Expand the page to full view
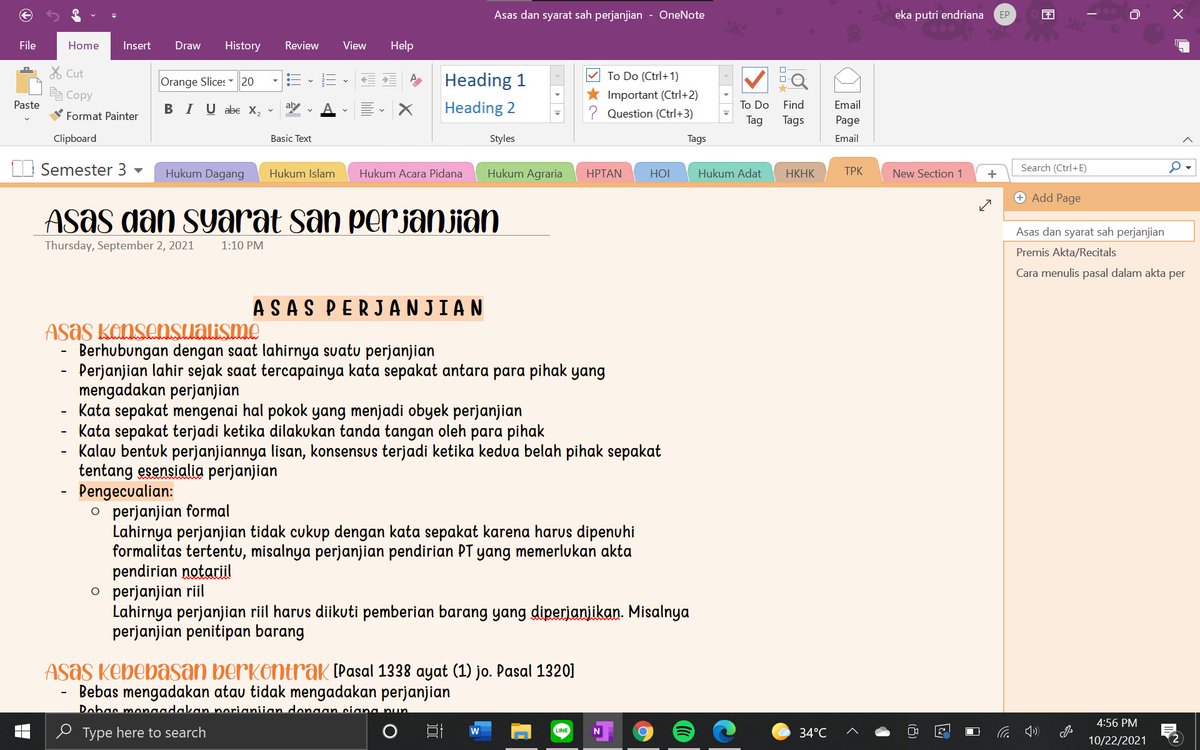1200x750 pixels. pyautogui.click(x=985, y=205)
